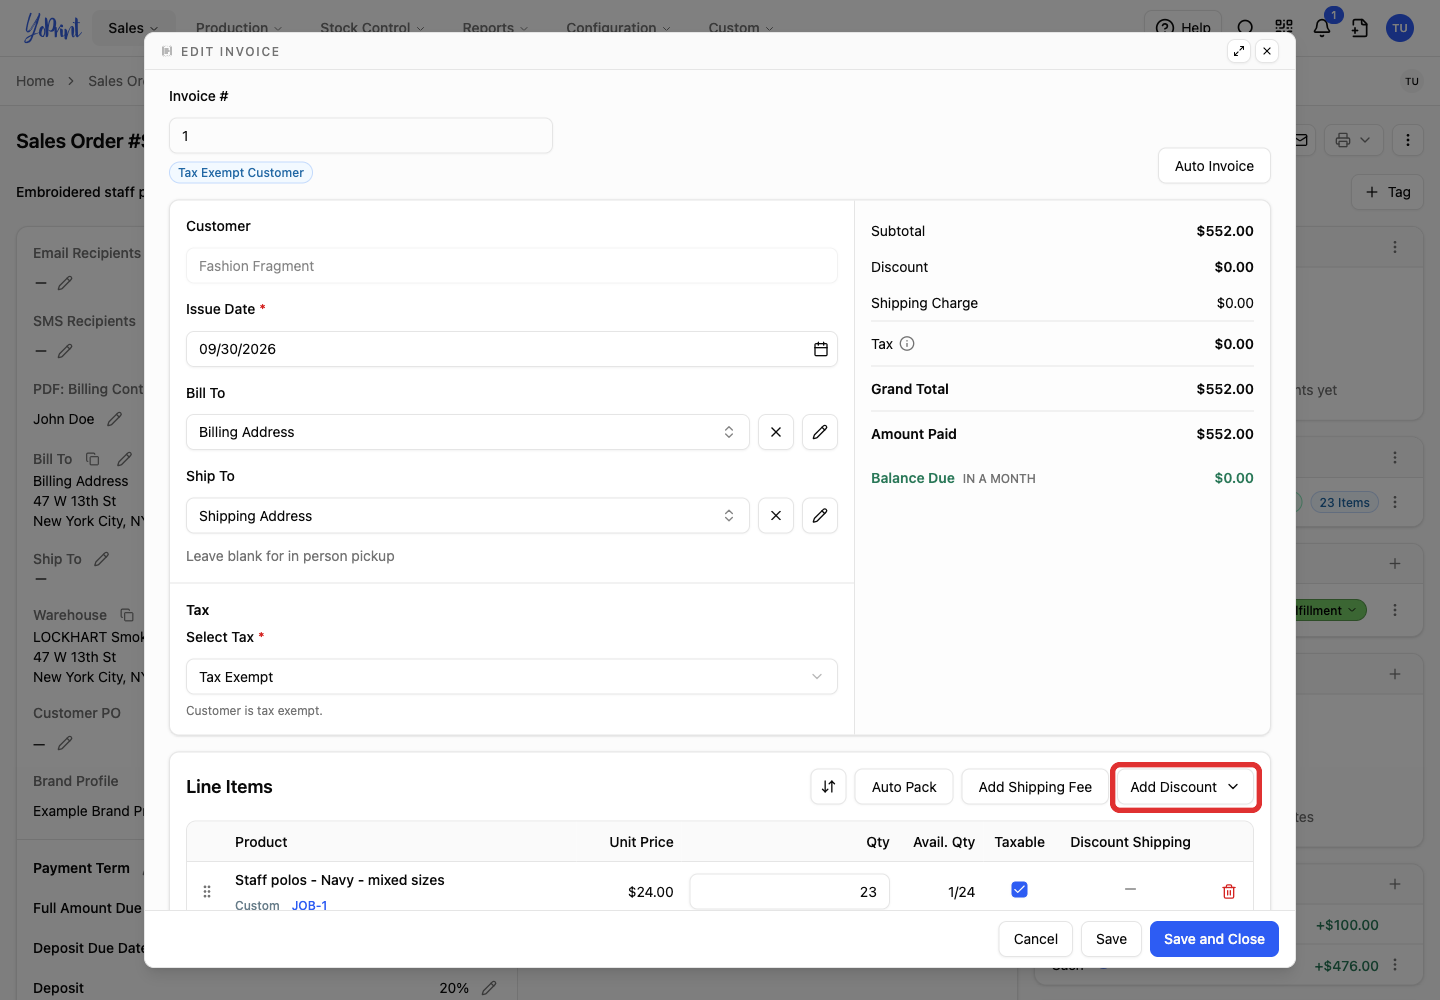Edit the Bill To address pencil icon
Viewport: 1440px width, 1000px height.
(820, 432)
